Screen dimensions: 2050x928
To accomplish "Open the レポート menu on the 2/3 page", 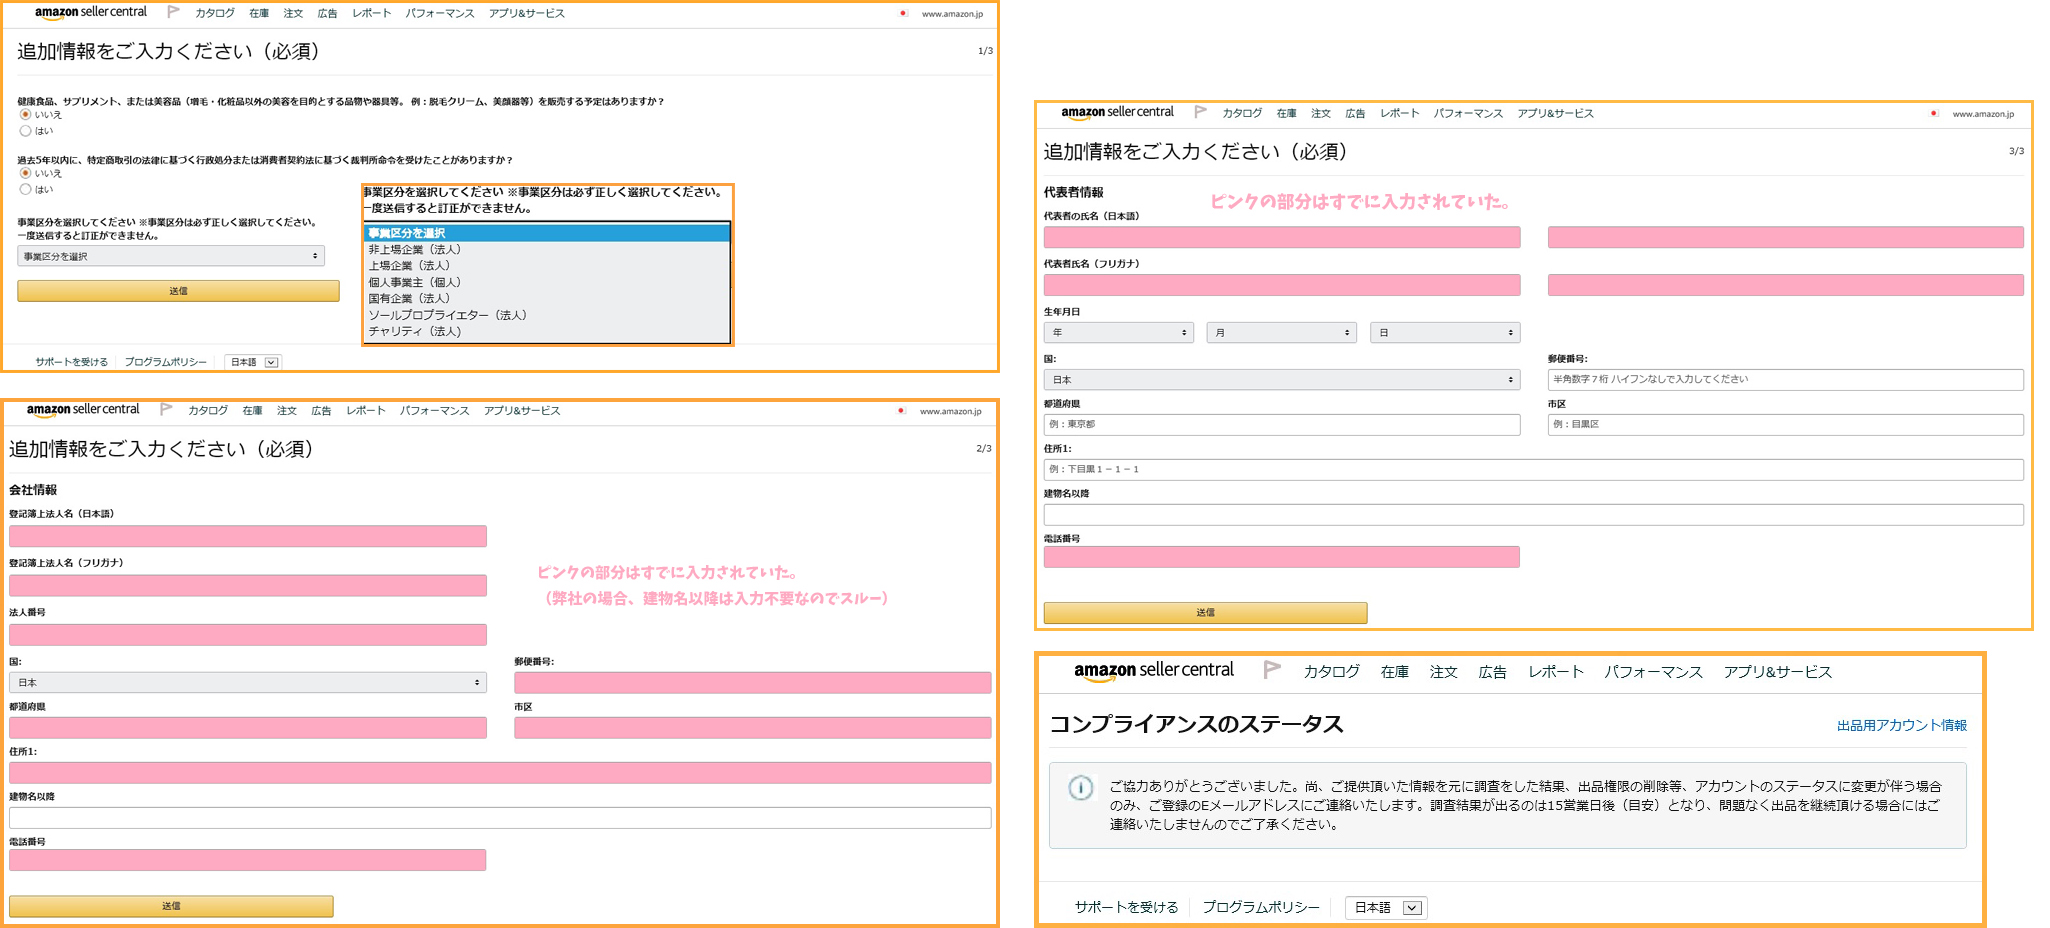I will click(x=366, y=410).
